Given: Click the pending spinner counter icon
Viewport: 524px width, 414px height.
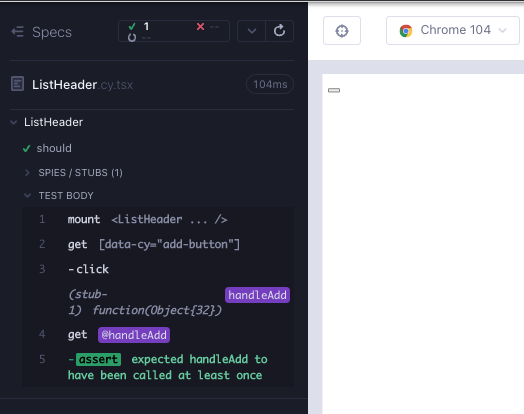Looking at the screenshot, I should (132, 37).
